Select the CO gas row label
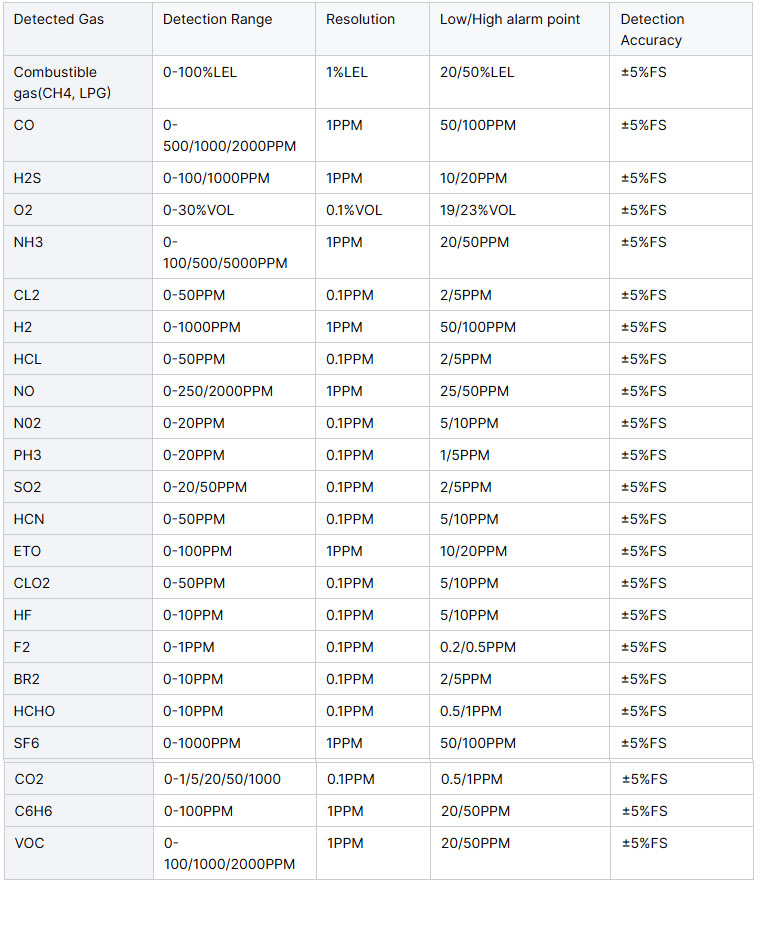The image size is (760, 950). coord(78,135)
